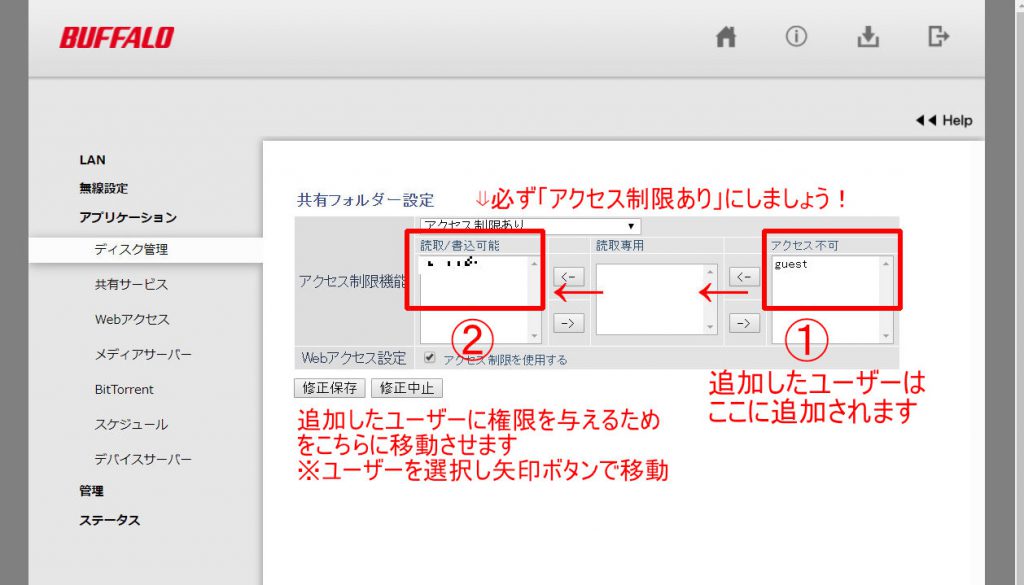Screen dimensions: 1024x585
Task: Open the Help panel
Action: [x=944, y=120]
